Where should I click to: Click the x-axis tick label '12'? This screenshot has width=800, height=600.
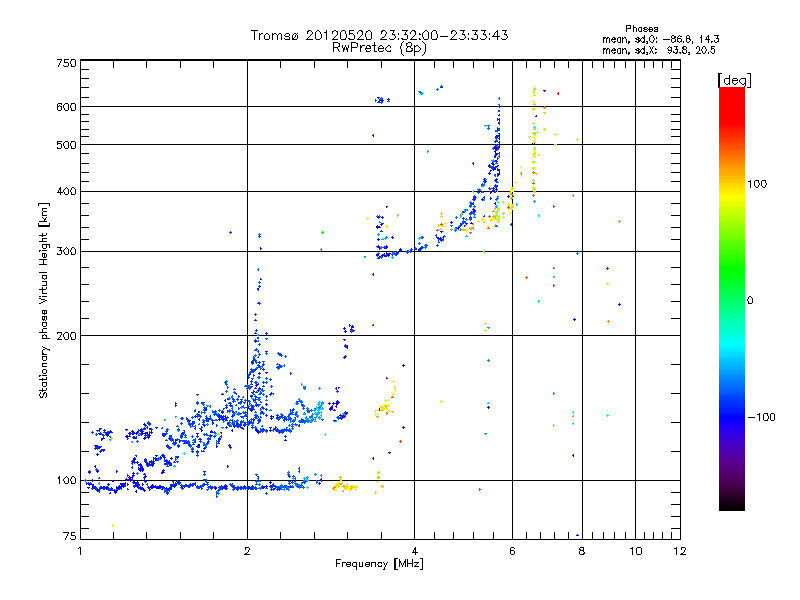pyautogui.click(x=680, y=551)
